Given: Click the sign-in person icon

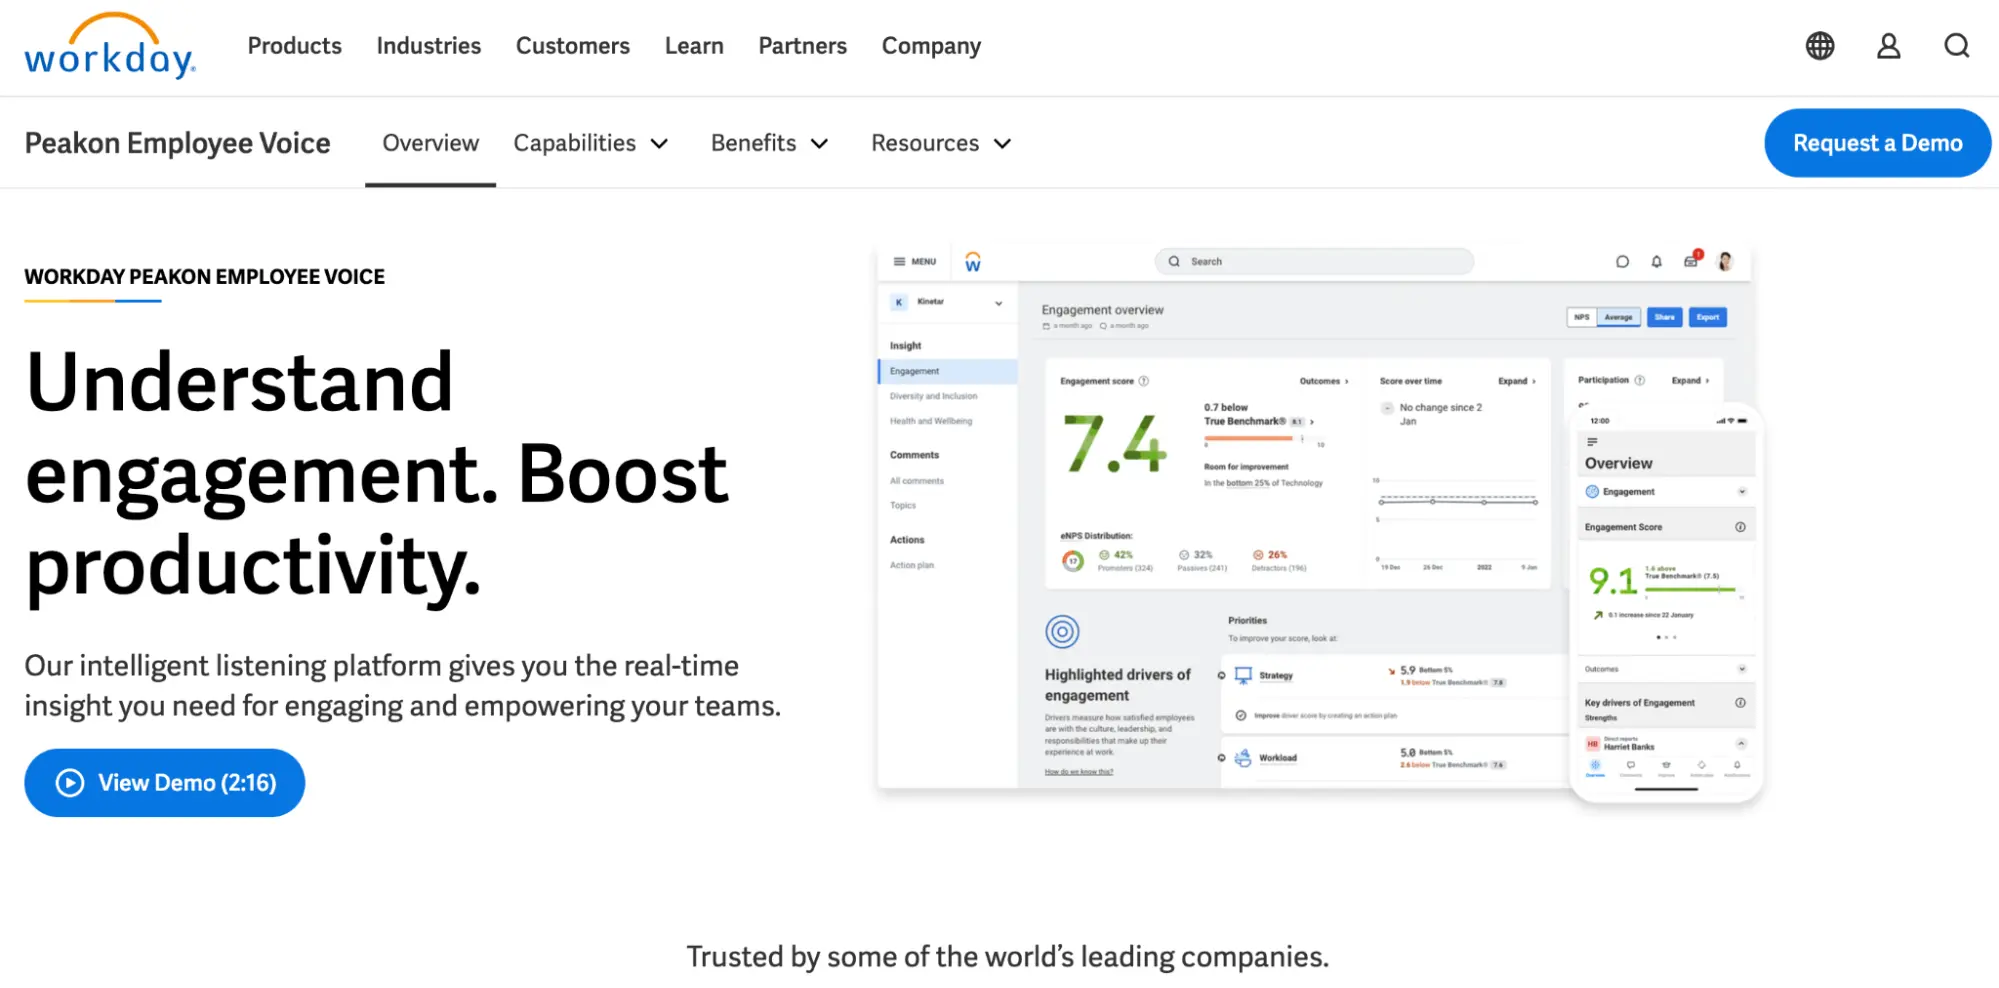Looking at the screenshot, I should coord(1887,46).
